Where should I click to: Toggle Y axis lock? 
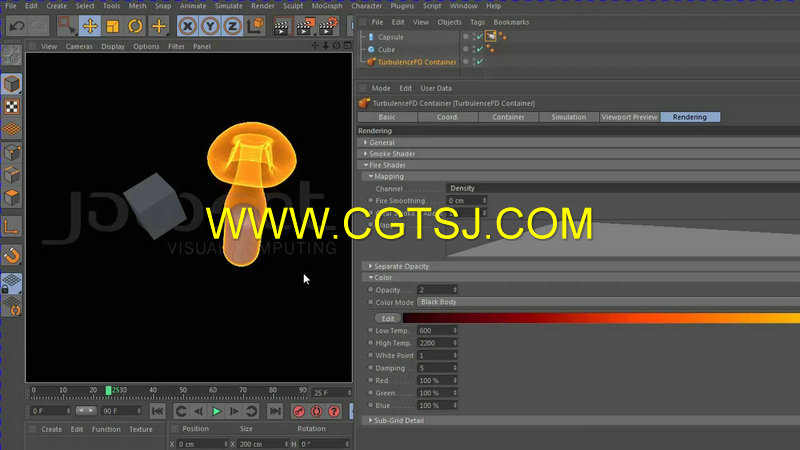tap(210, 26)
